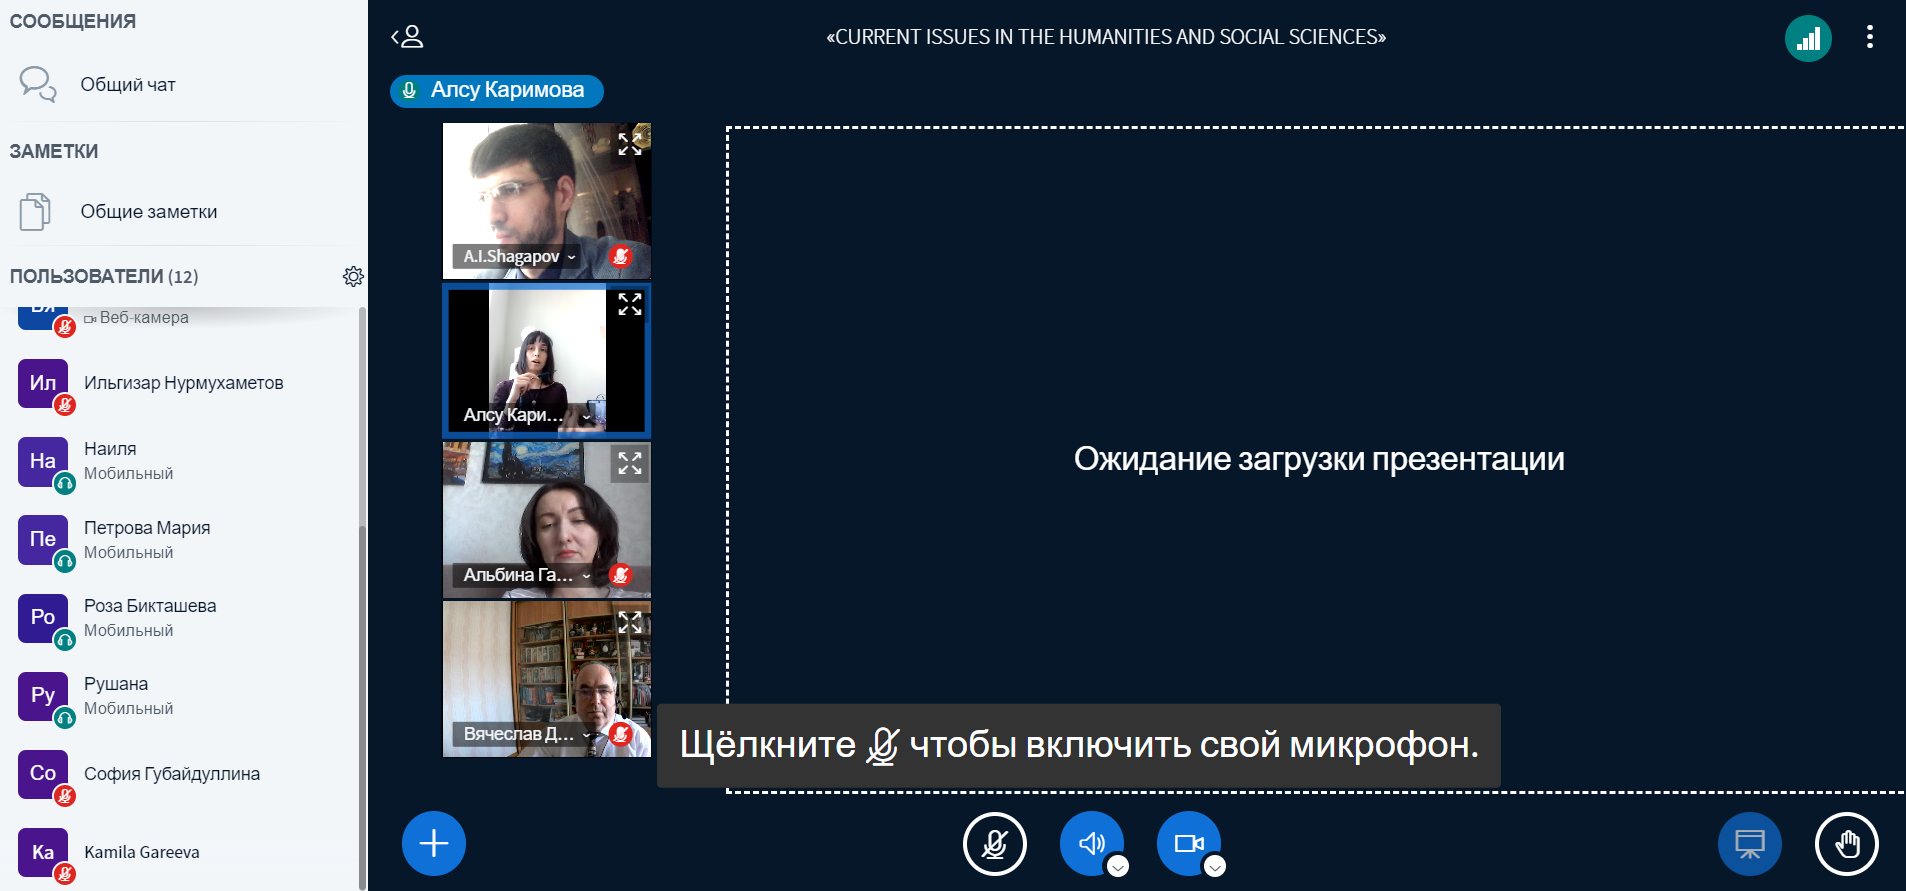The height and width of the screenshot is (891, 1906).
Task: Open the users list settings gear
Action: [x=353, y=276]
